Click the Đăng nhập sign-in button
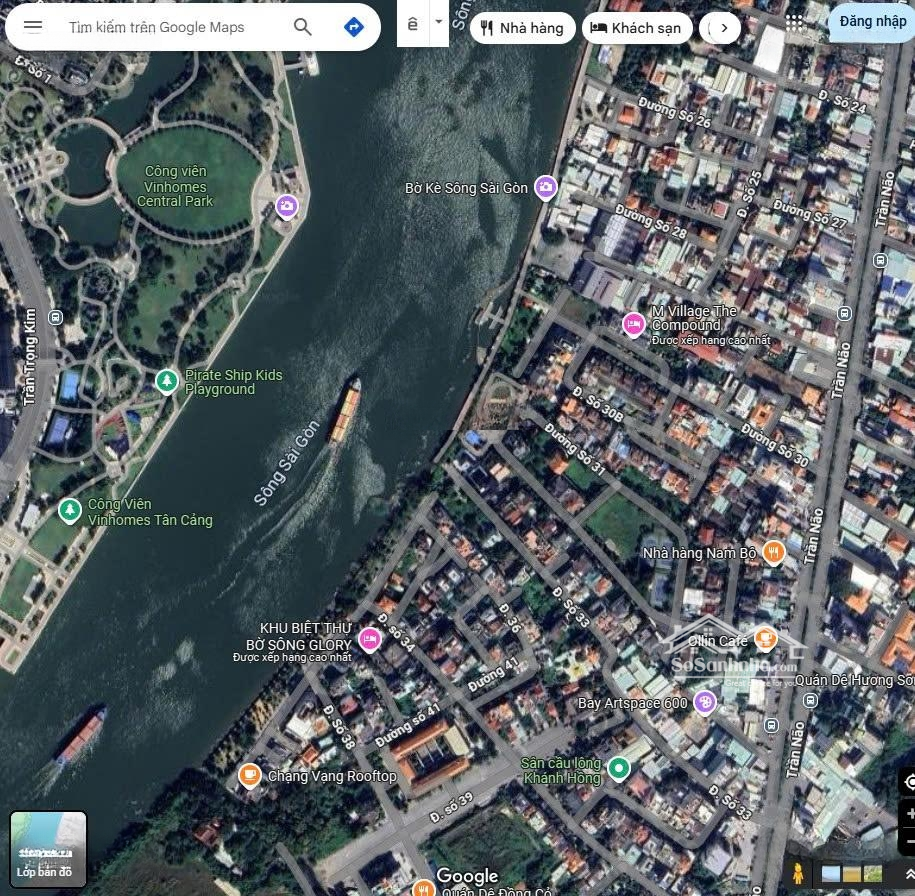 [x=872, y=22]
